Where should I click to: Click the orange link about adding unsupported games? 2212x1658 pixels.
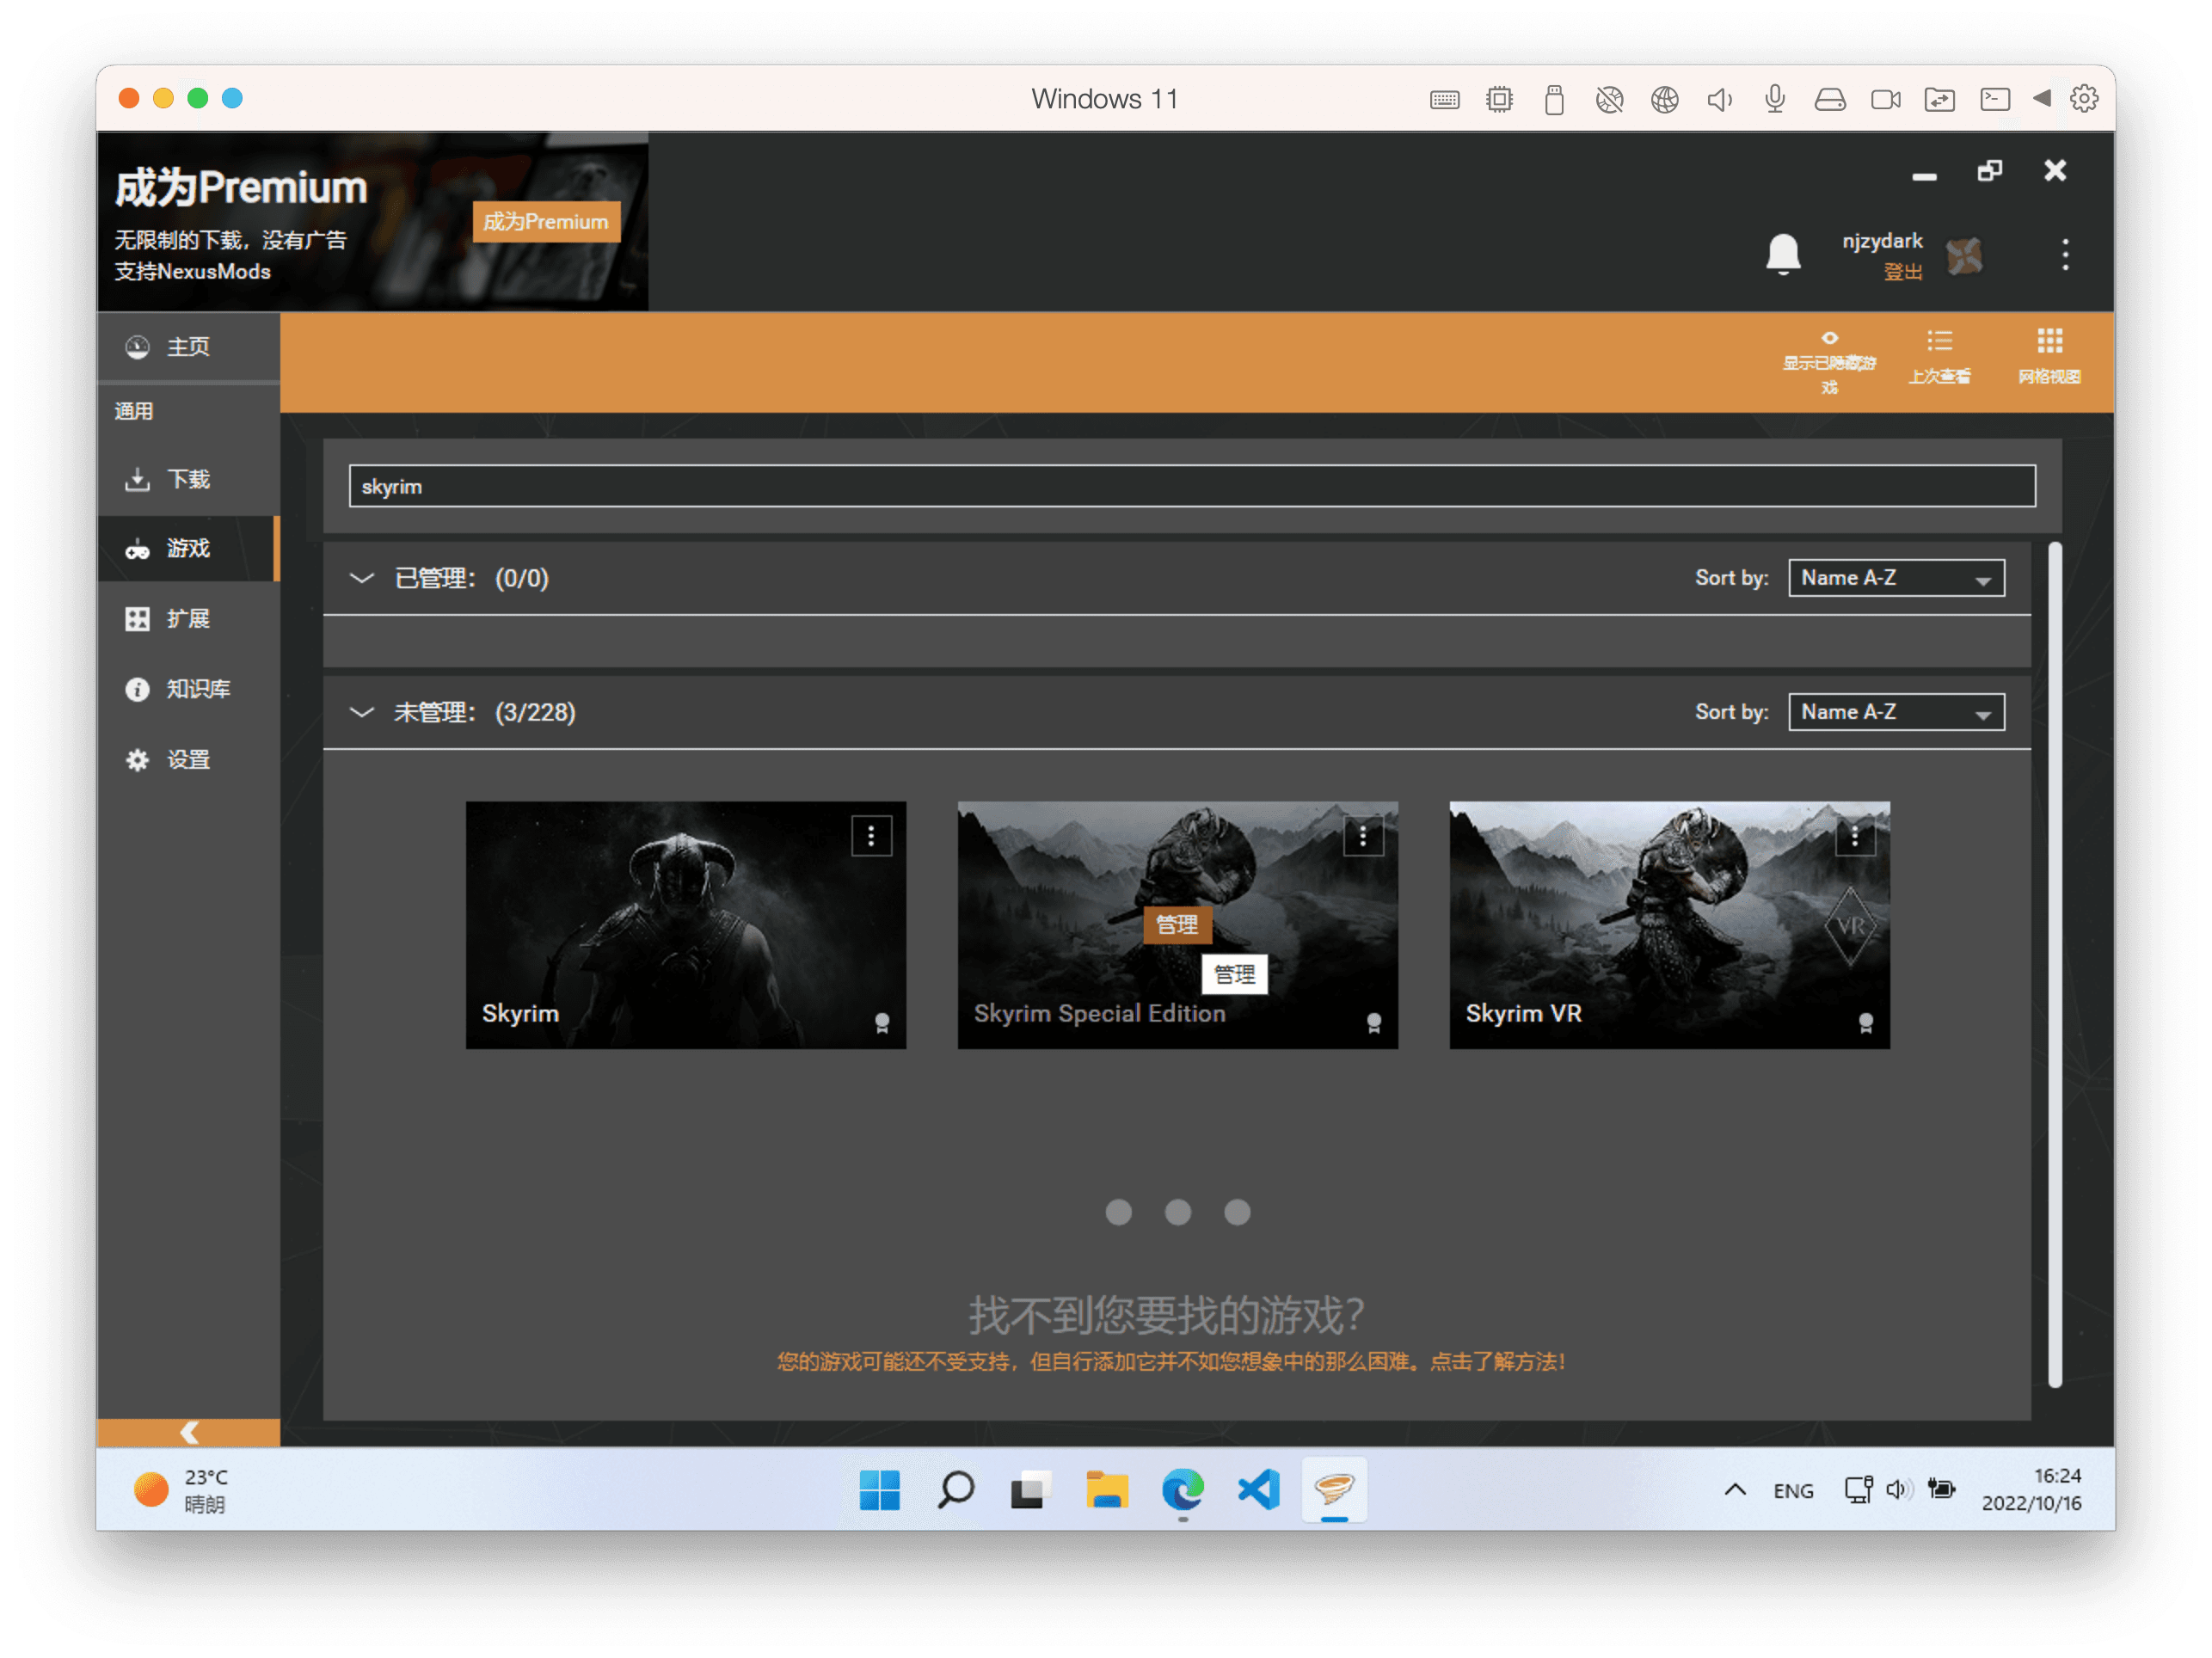pos(1171,1361)
